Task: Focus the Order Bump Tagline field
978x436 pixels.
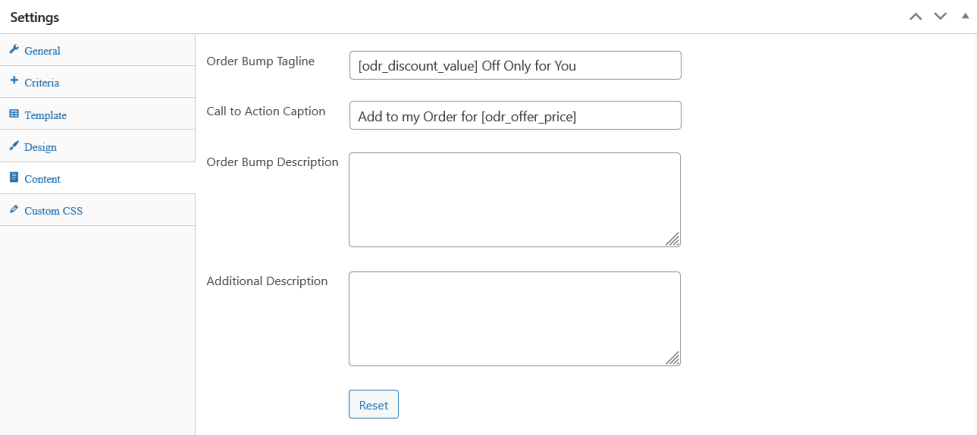Action: point(515,66)
